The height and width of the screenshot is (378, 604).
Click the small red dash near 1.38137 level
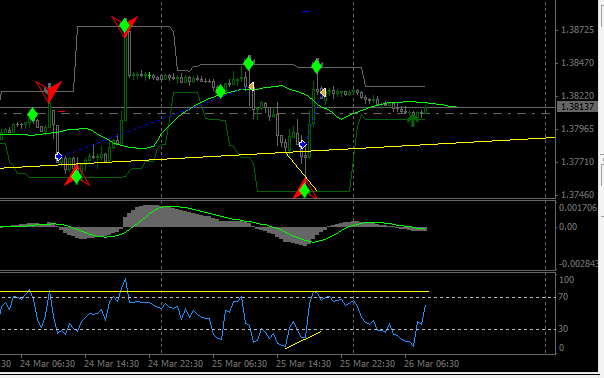[x=62, y=112]
